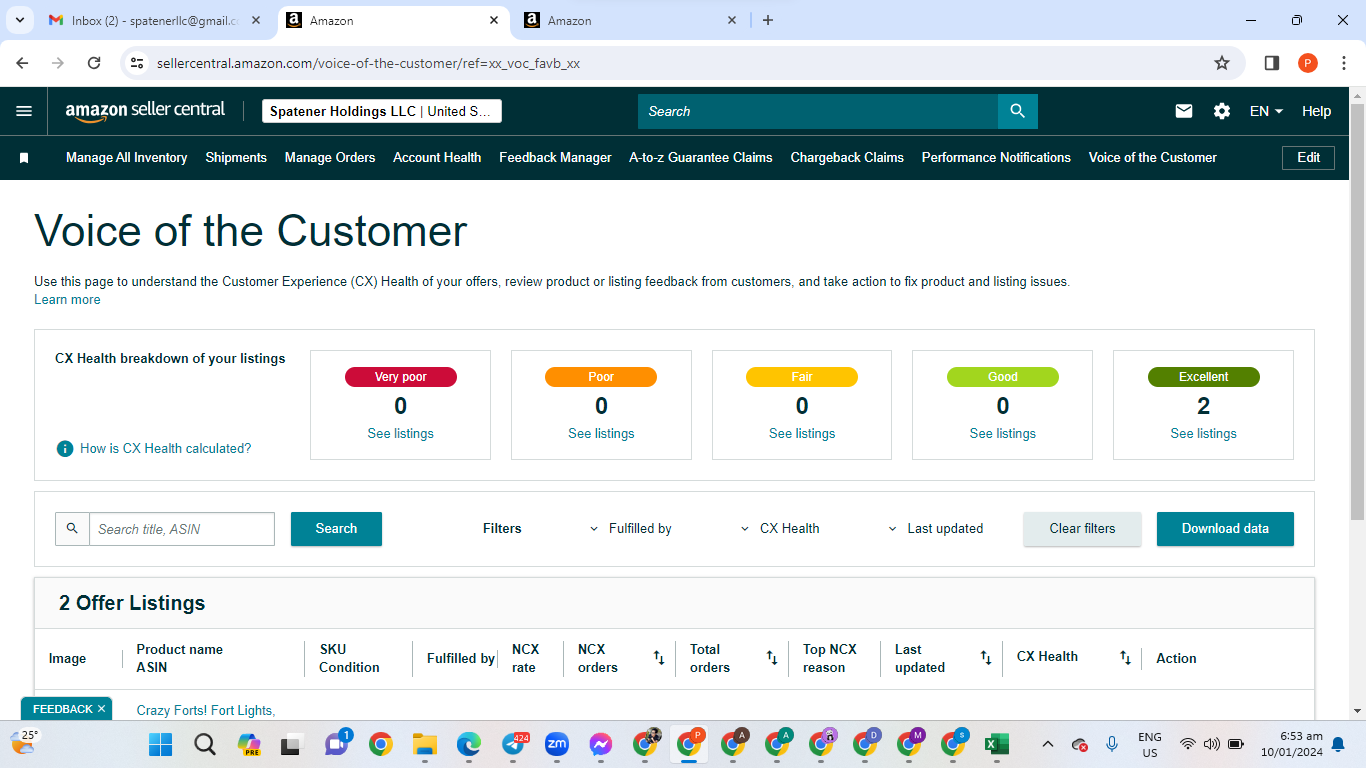This screenshot has height=768, width=1366.
Task: Click the Learn more link
Action: (67, 300)
